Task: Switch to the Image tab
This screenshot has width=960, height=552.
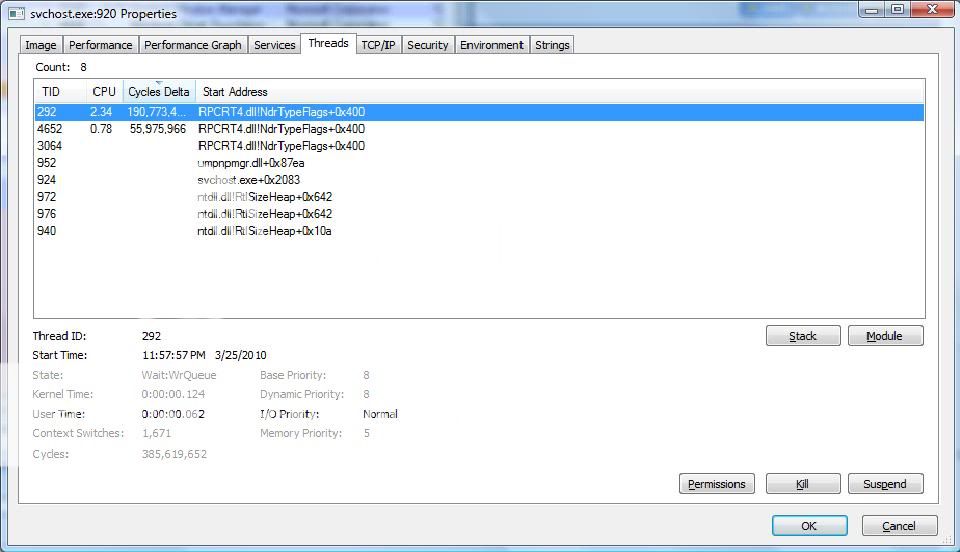Action: [40, 45]
